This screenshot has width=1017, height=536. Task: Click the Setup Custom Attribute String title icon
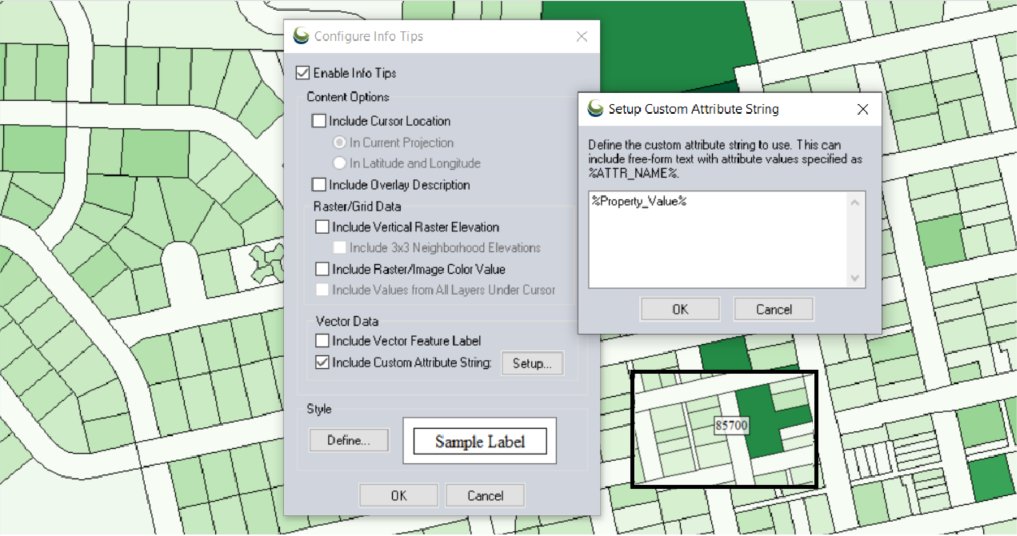(x=595, y=108)
